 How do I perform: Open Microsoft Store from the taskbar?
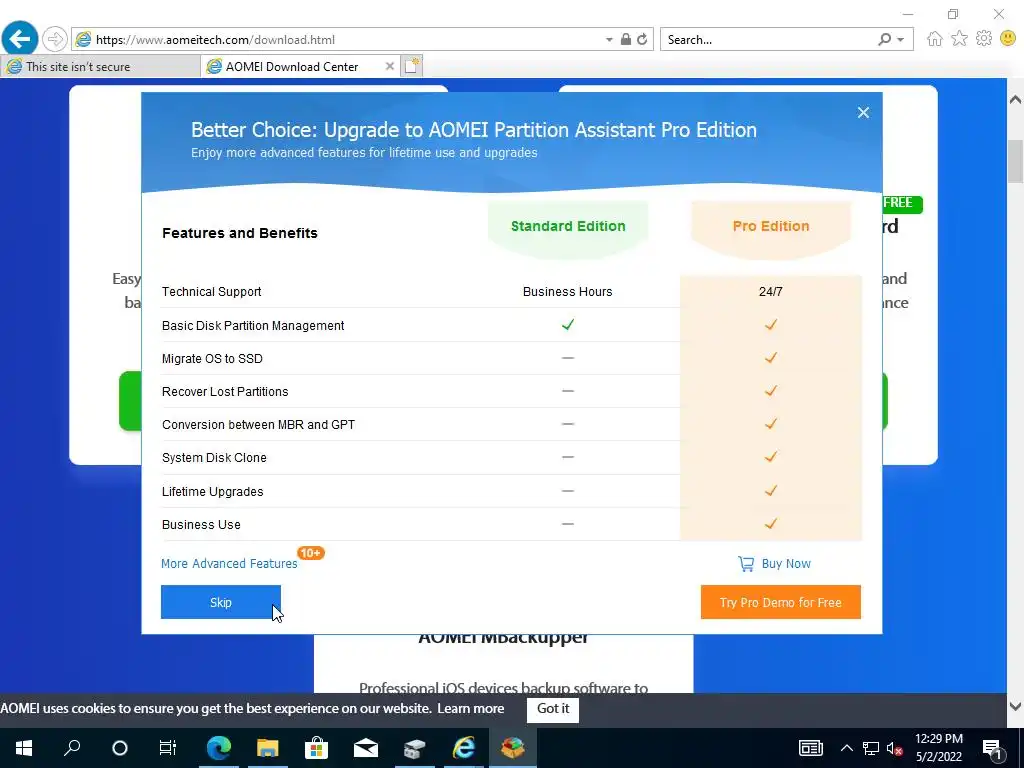(316, 748)
